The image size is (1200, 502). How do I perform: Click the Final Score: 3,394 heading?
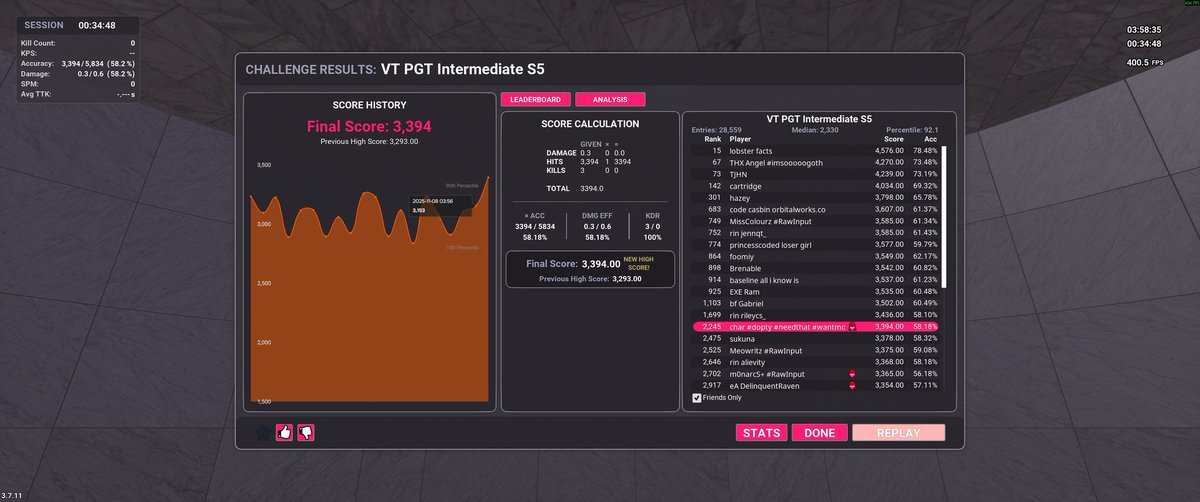(369, 126)
